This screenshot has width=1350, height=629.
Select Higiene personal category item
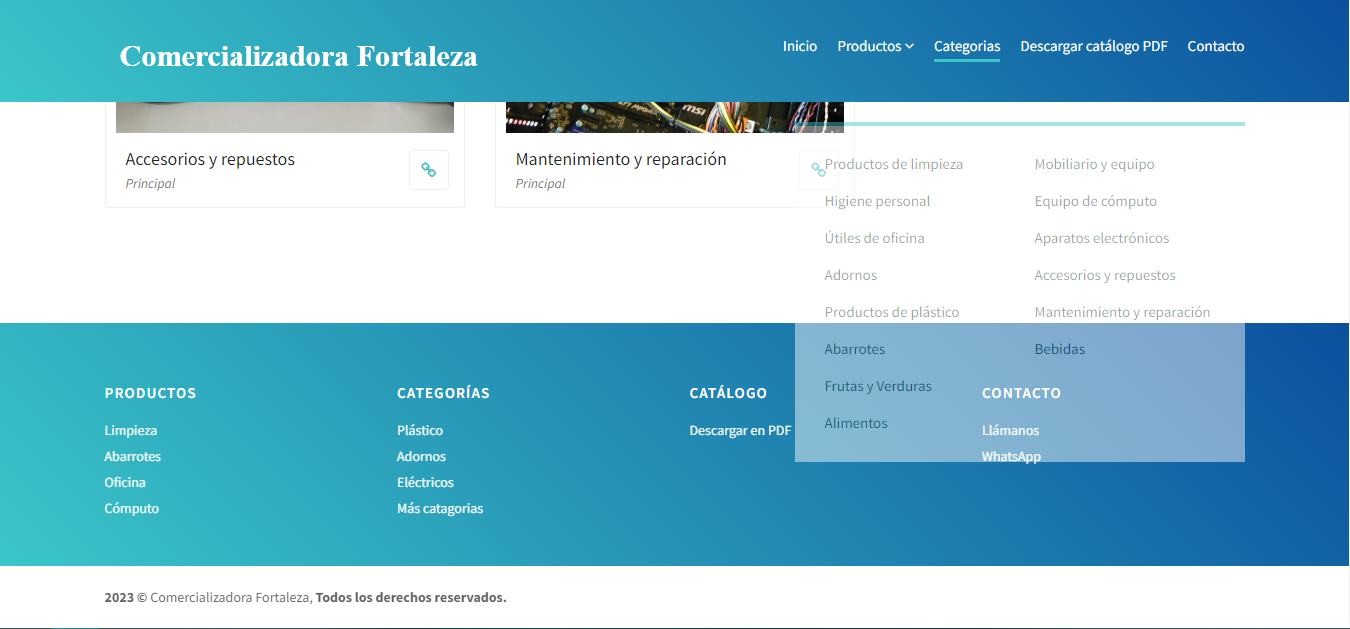(x=877, y=201)
